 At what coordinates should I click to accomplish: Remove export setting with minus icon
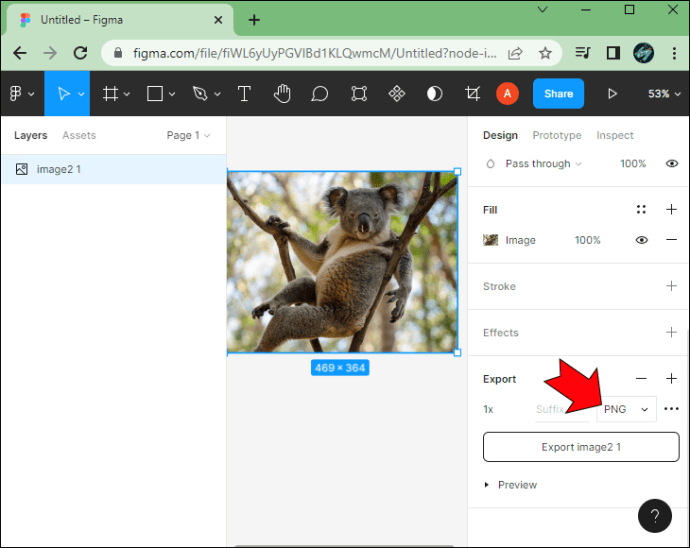click(641, 379)
